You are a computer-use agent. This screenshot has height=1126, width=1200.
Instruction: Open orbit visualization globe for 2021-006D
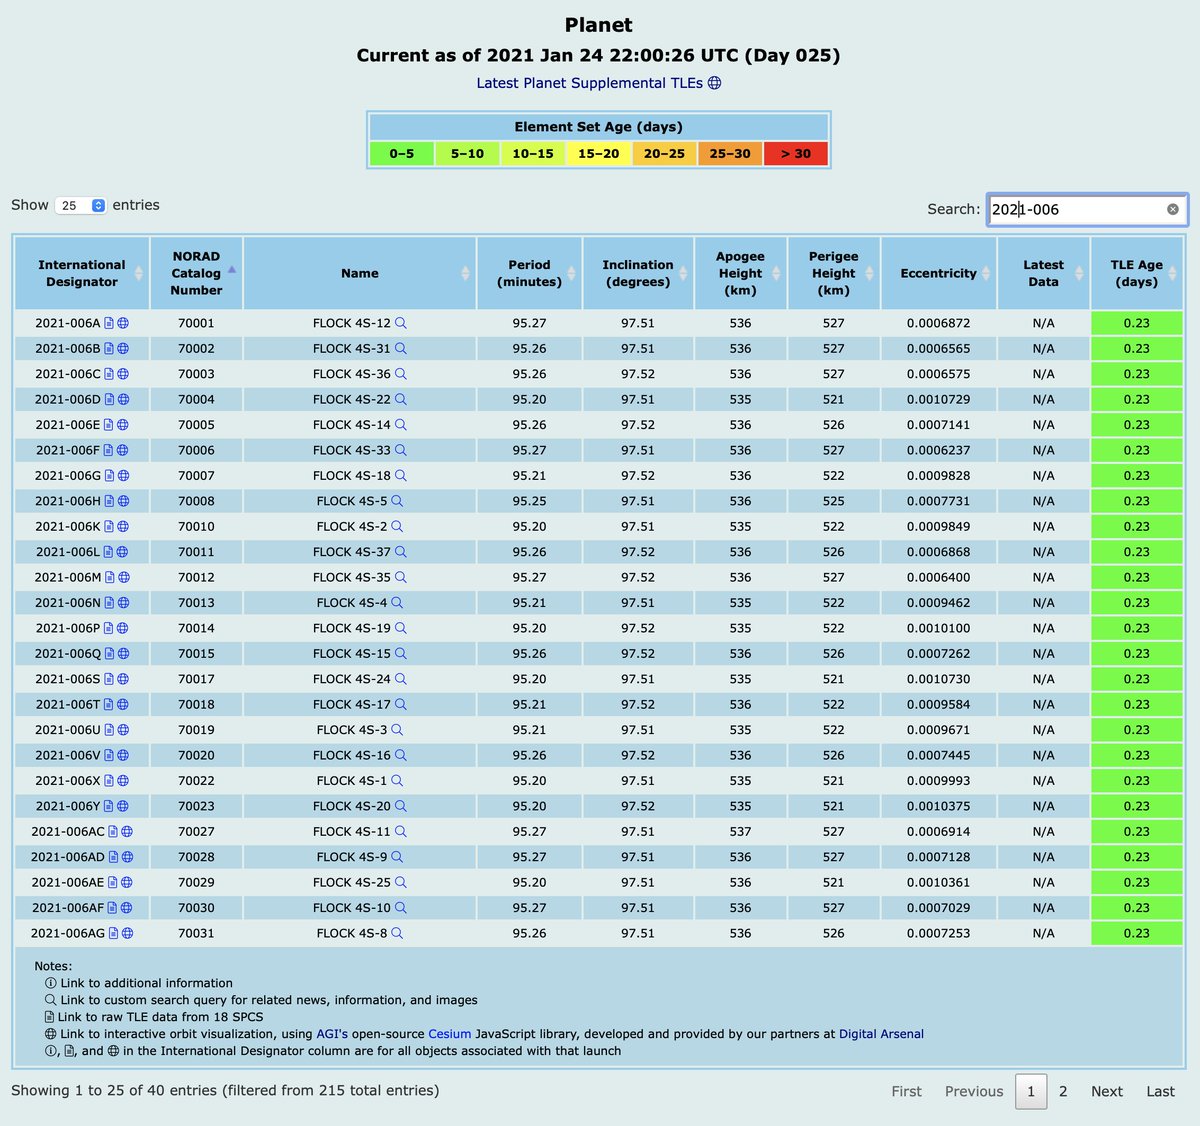(x=123, y=399)
